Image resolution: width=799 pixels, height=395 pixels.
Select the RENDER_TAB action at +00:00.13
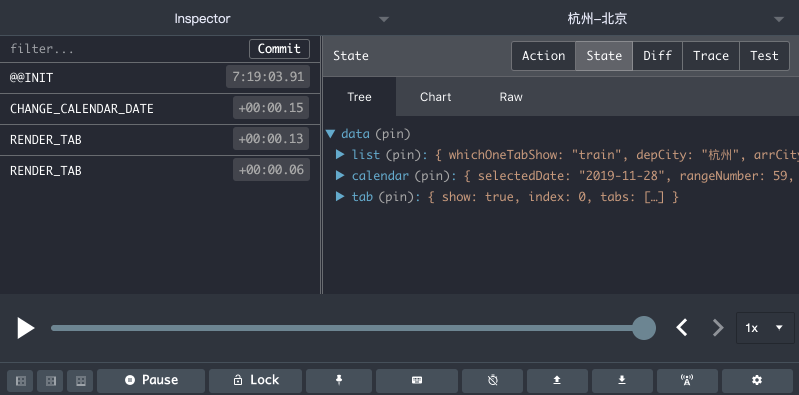click(159, 140)
